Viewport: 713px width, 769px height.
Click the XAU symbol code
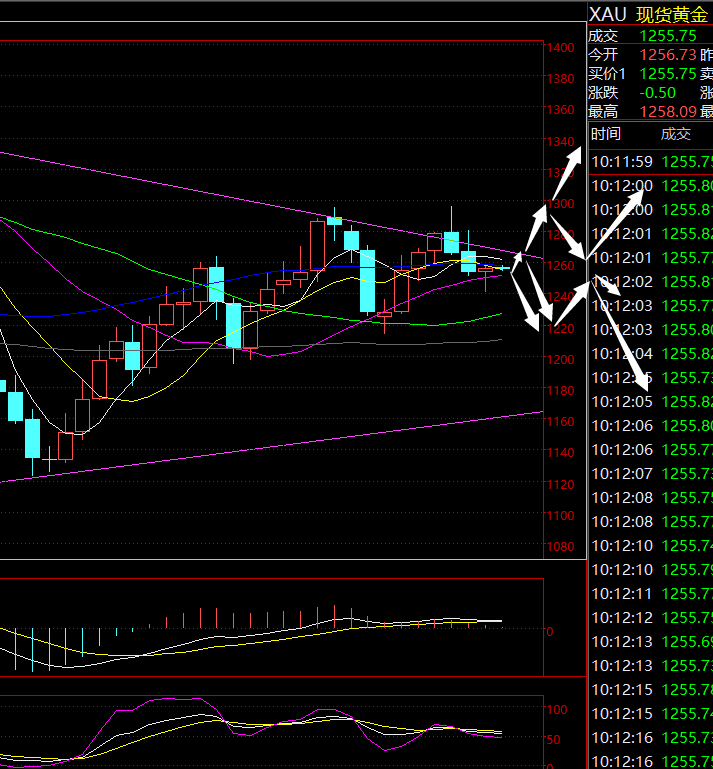[608, 14]
